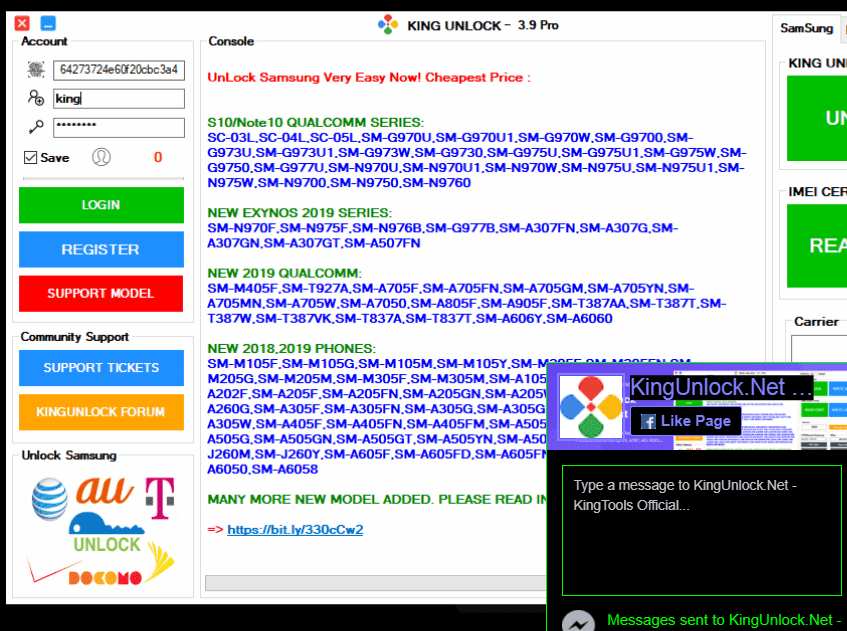
Task: Click the red SUPPORT MODEL button
Action: 101,293
